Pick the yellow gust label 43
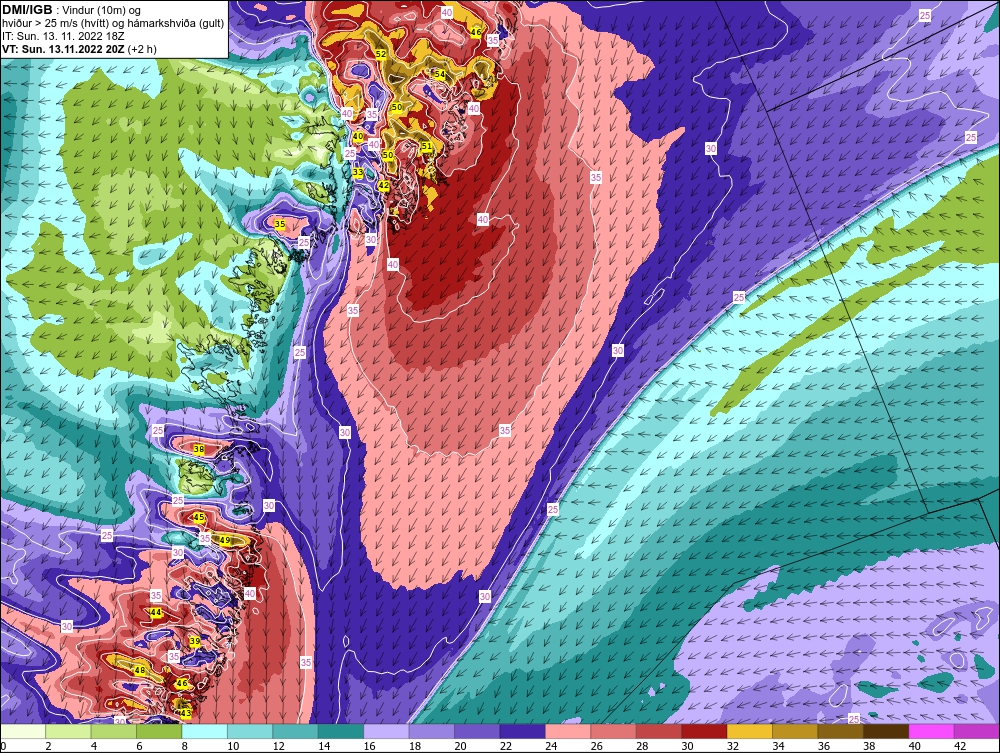Screen dimensions: 1000x753 (186, 713)
